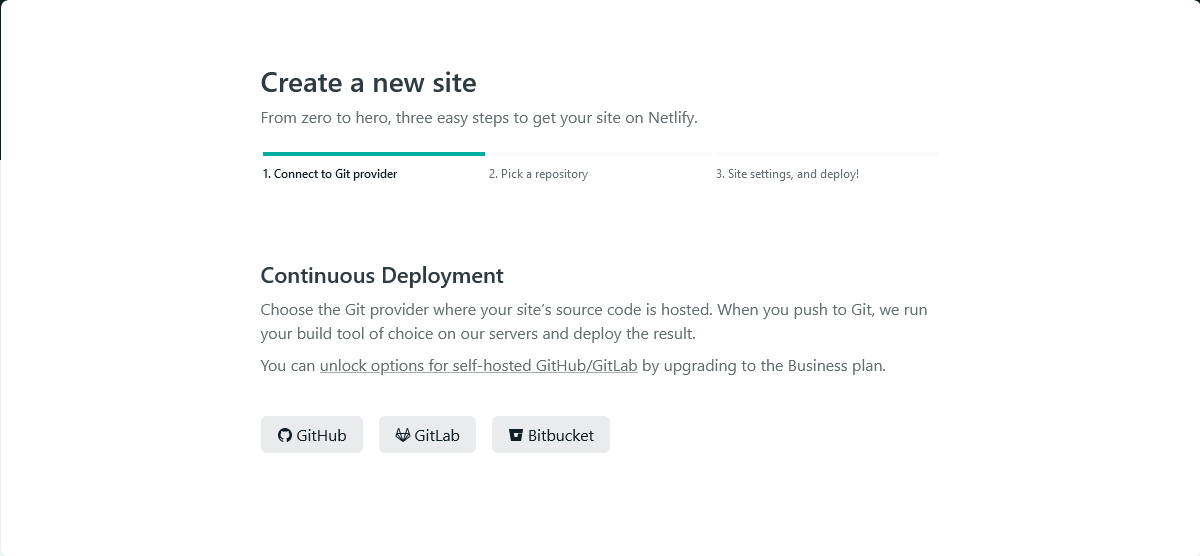Select step 1 Connect to Git provider
1200x556 pixels.
pos(330,174)
